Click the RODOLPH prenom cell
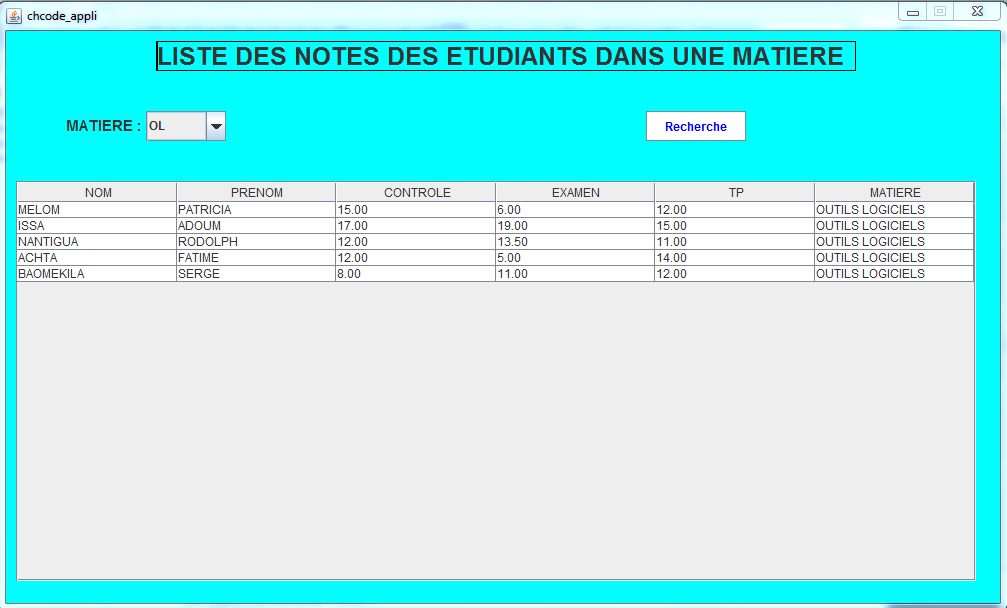 pos(256,242)
